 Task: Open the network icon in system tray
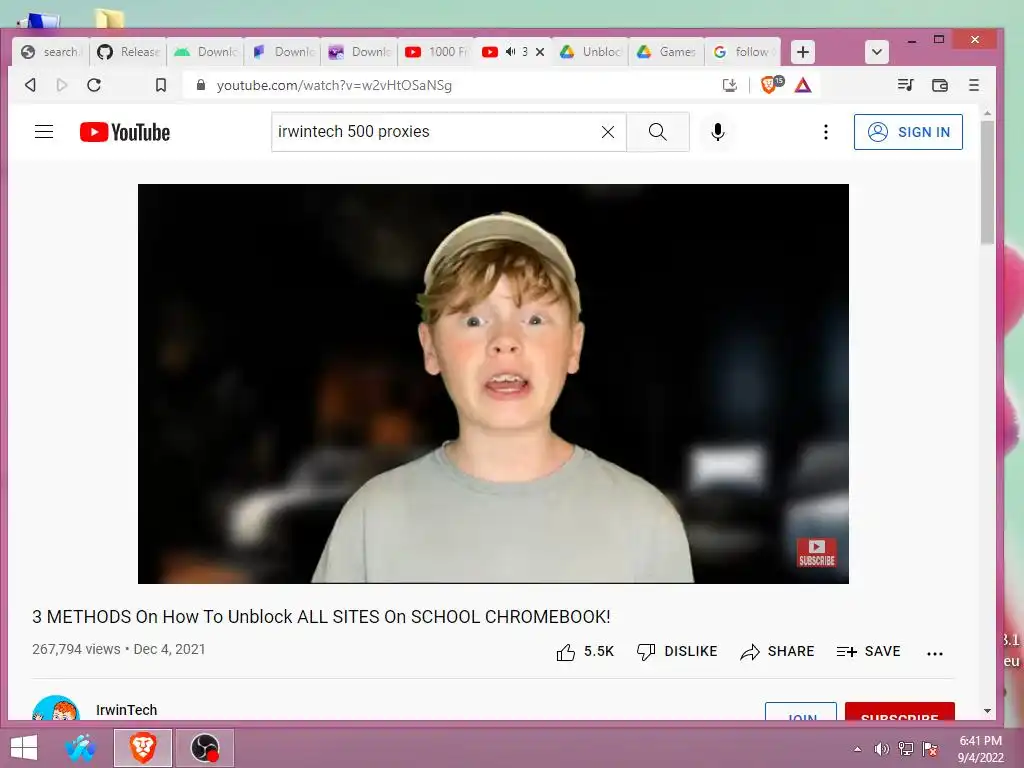point(906,749)
